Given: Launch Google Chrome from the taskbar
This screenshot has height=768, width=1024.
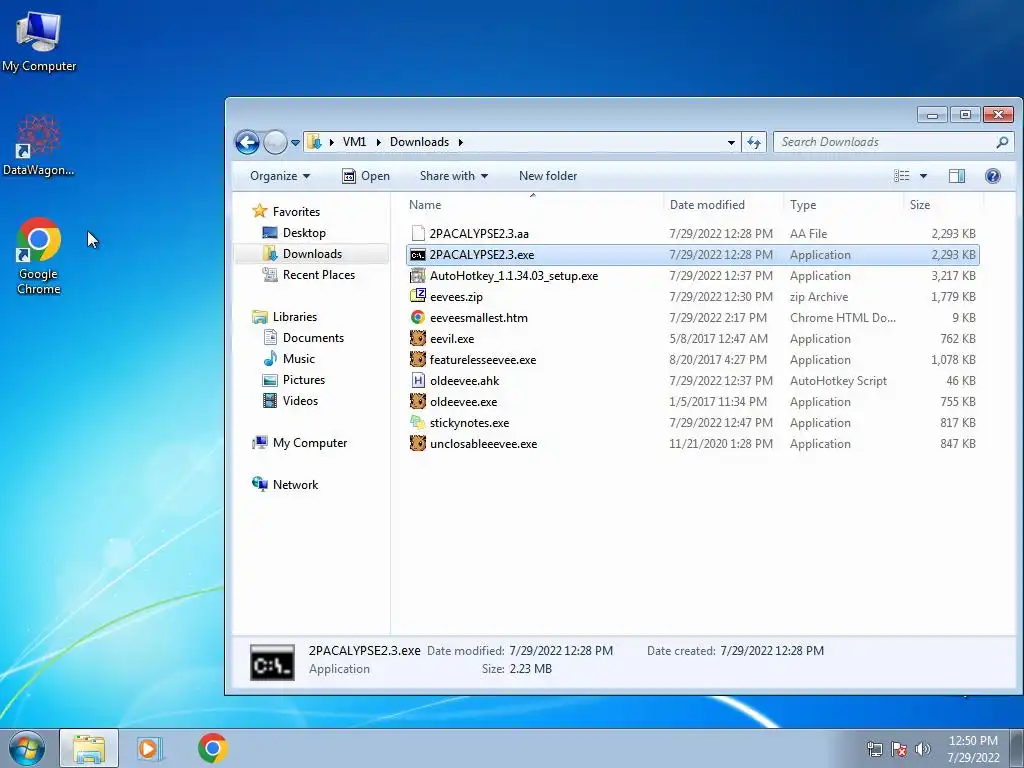Looking at the screenshot, I should (x=212, y=748).
